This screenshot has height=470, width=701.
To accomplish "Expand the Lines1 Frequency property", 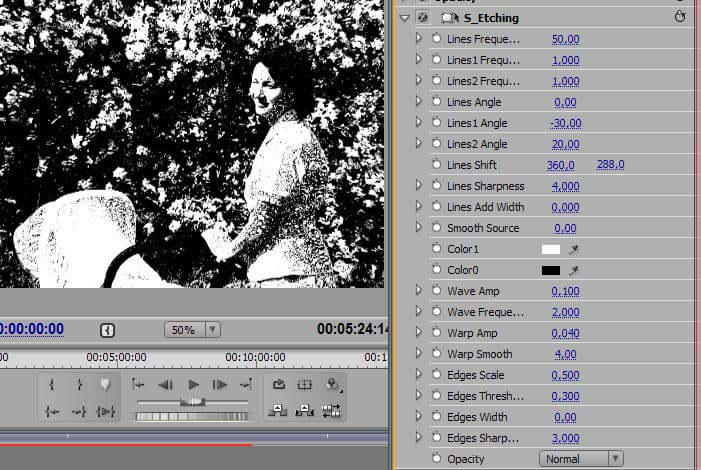I will 419,59.
